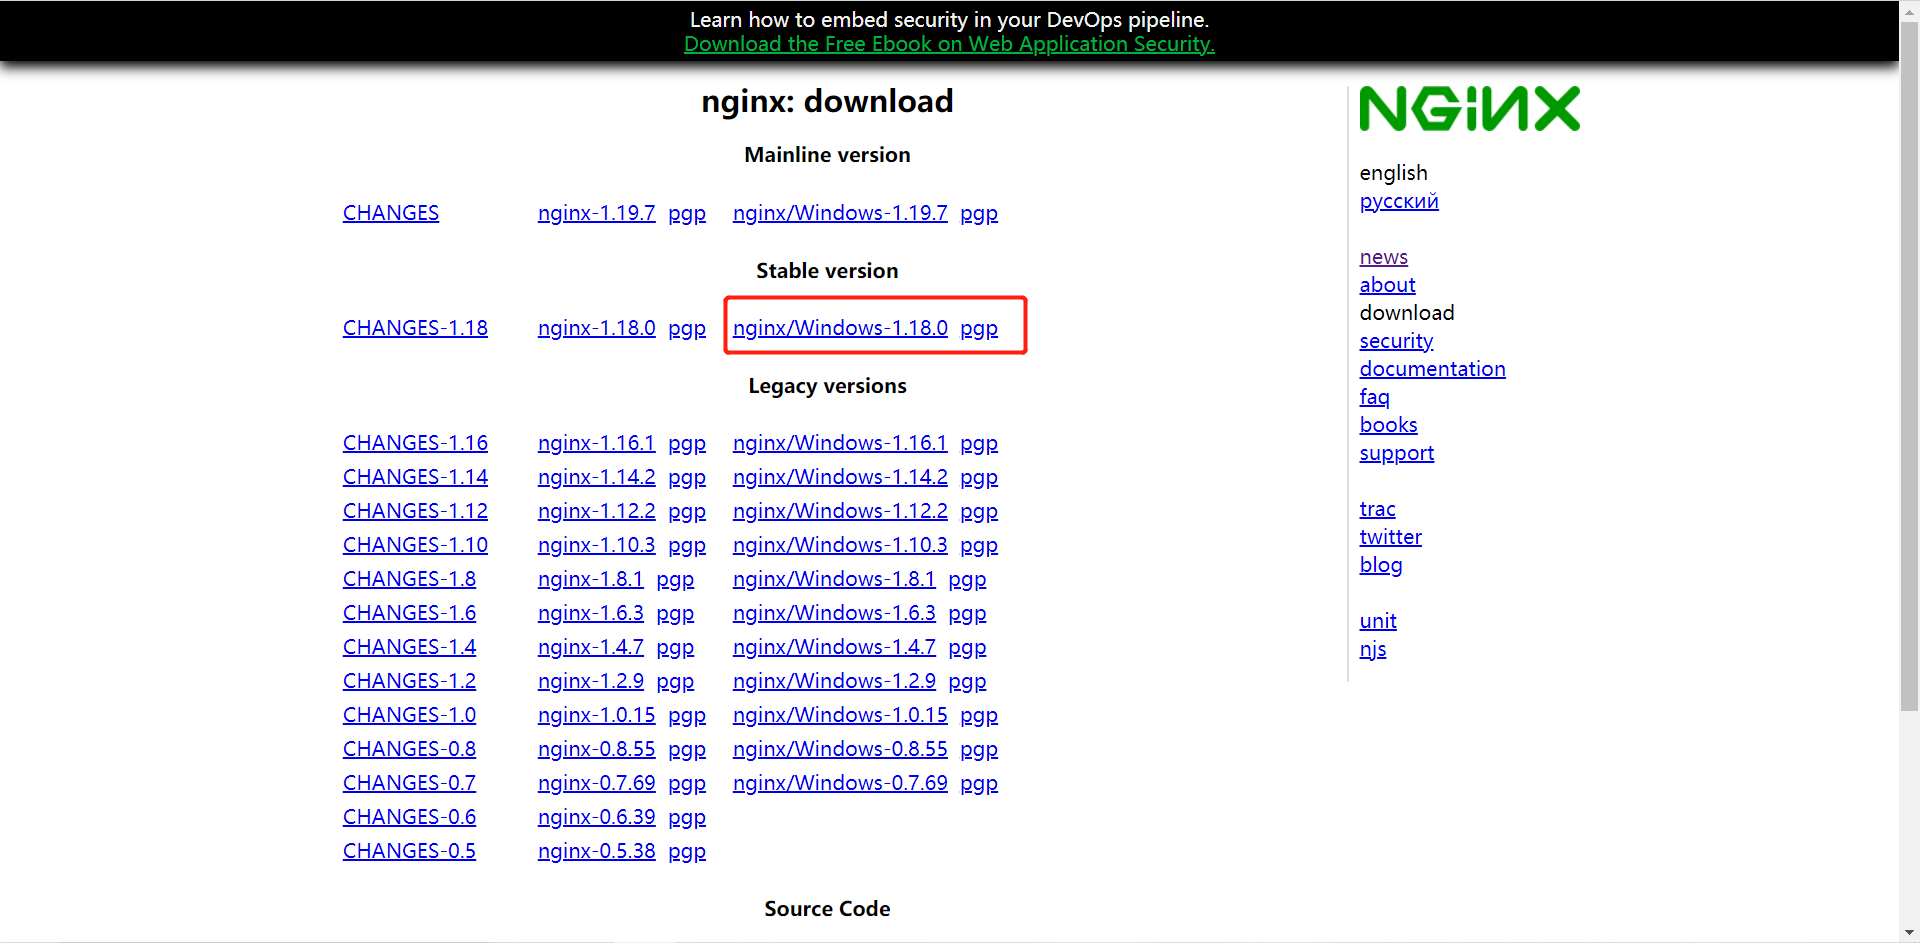Image resolution: width=1920 pixels, height=943 pixels.
Task: Open the njs link
Action: point(1373,649)
